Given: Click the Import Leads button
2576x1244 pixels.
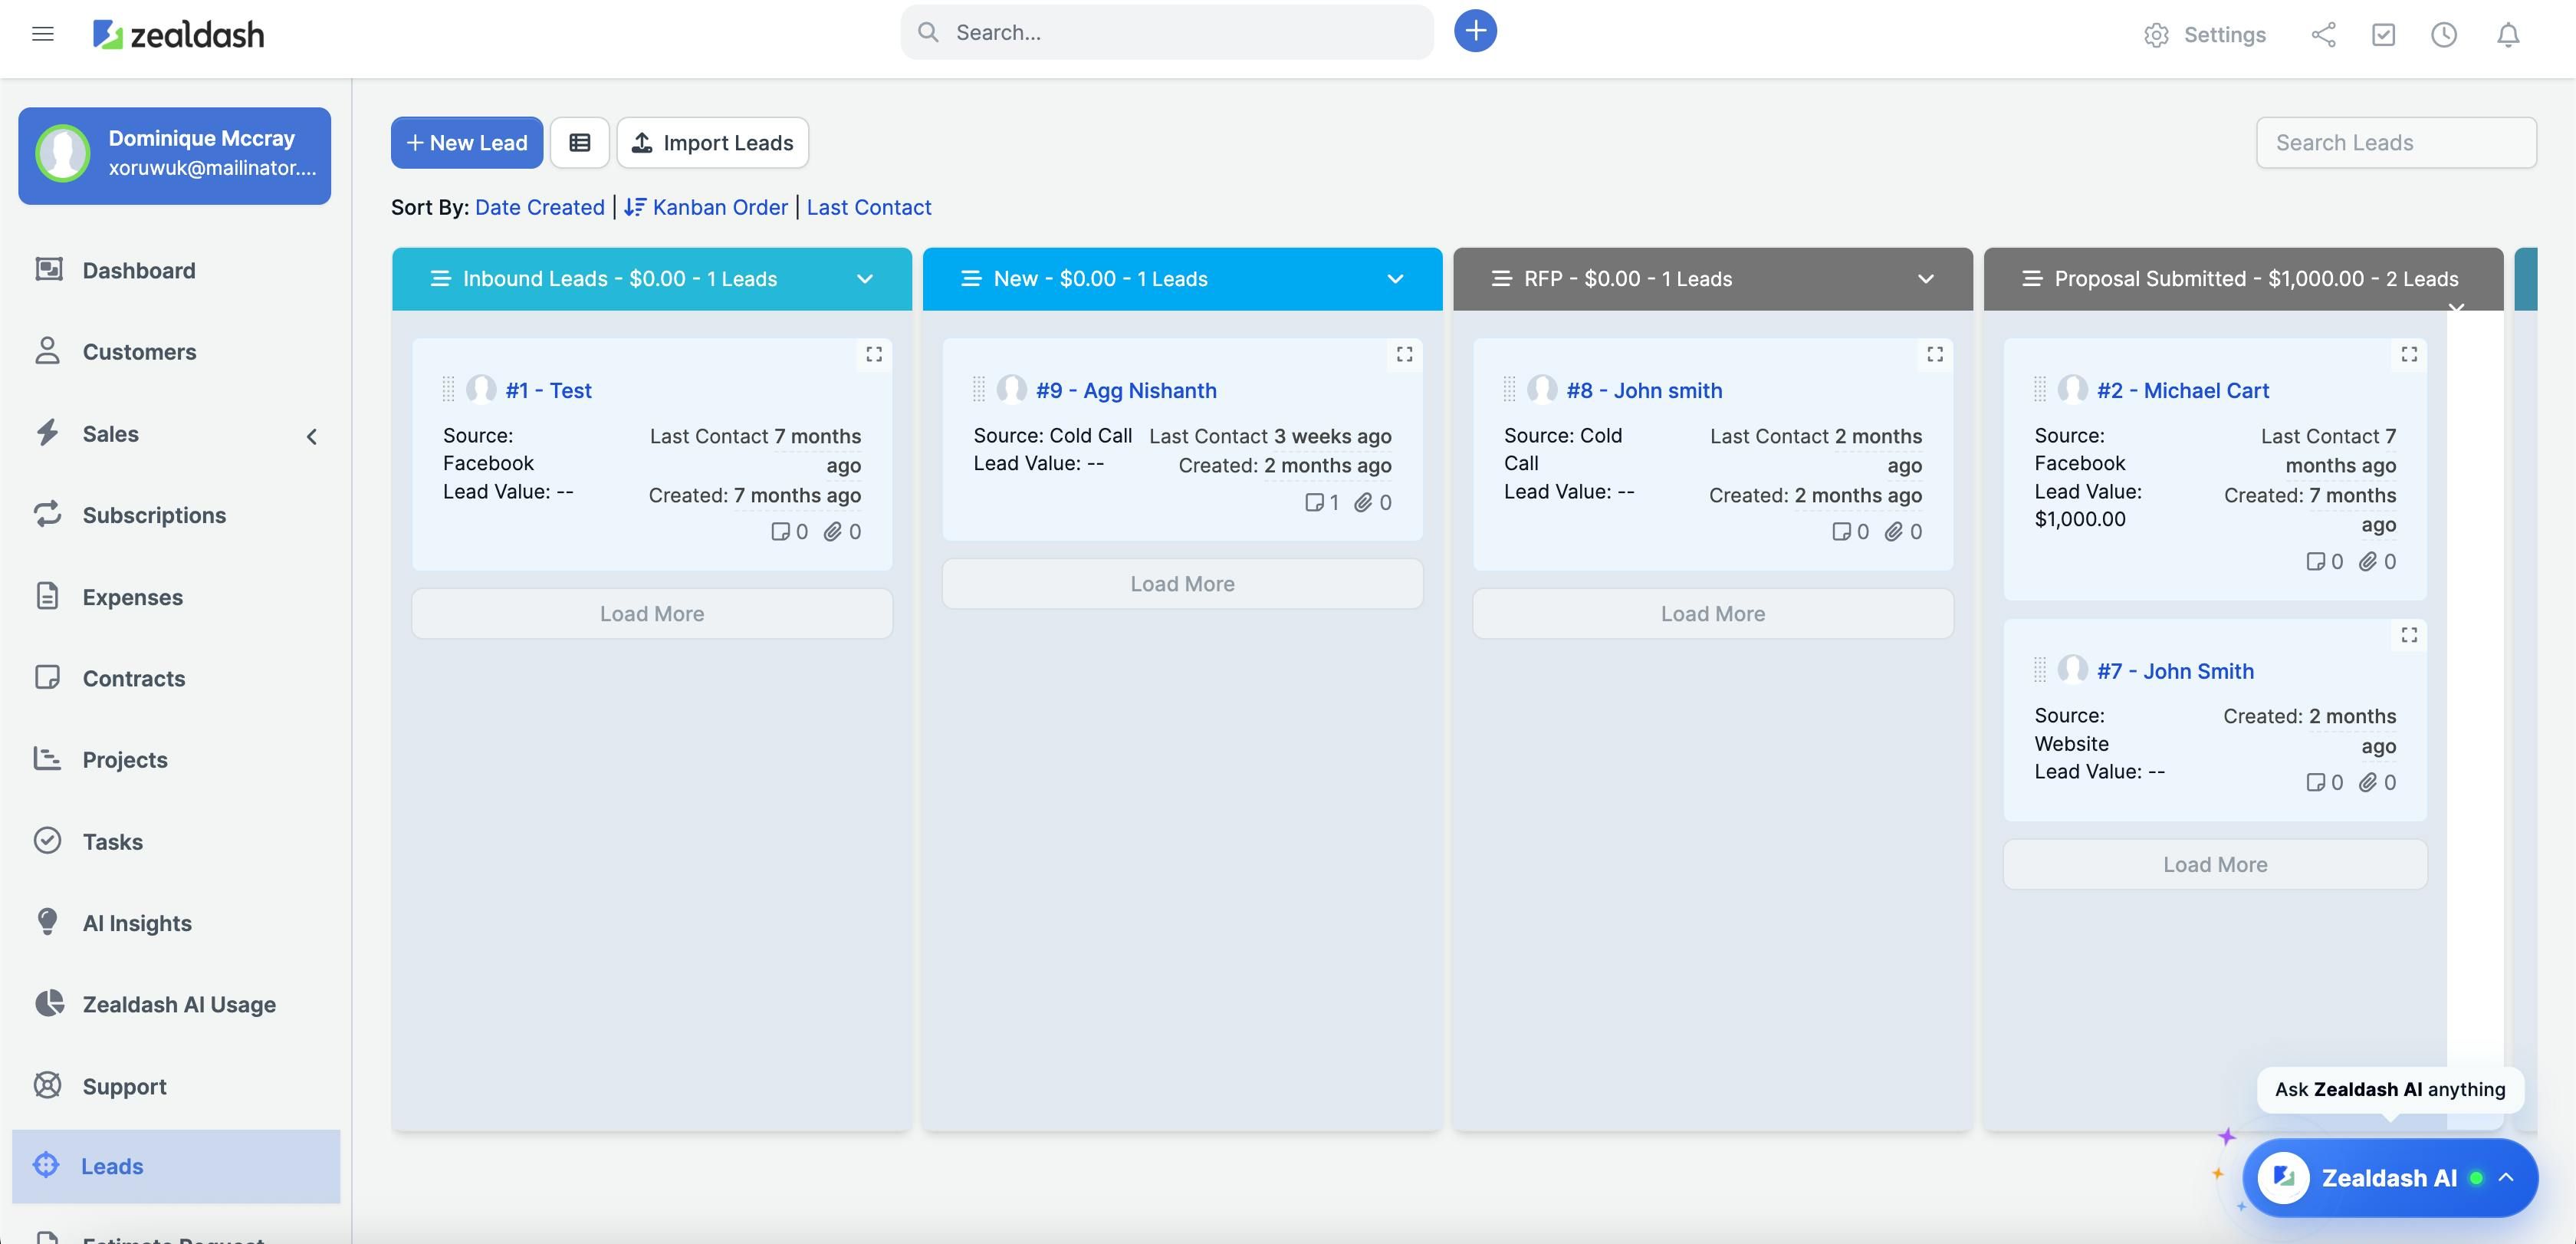Looking at the screenshot, I should tap(713, 142).
